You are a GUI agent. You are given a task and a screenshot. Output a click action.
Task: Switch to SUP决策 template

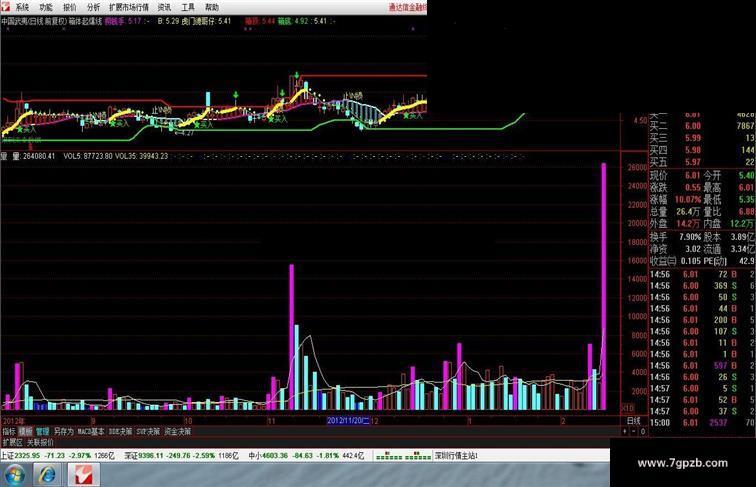(148, 432)
